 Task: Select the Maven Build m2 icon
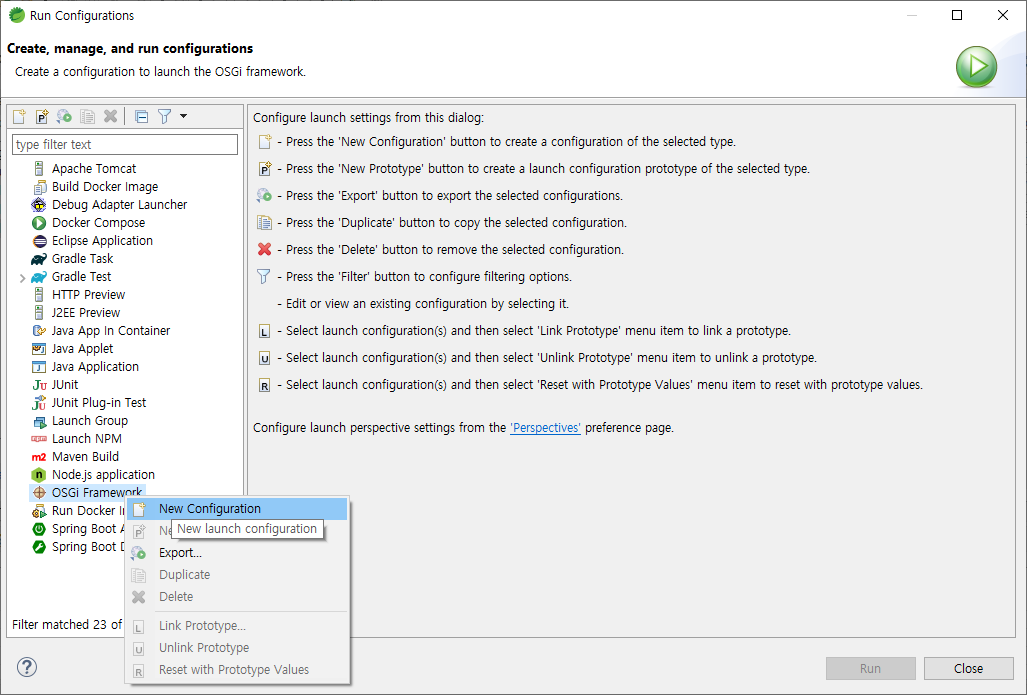click(x=39, y=457)
